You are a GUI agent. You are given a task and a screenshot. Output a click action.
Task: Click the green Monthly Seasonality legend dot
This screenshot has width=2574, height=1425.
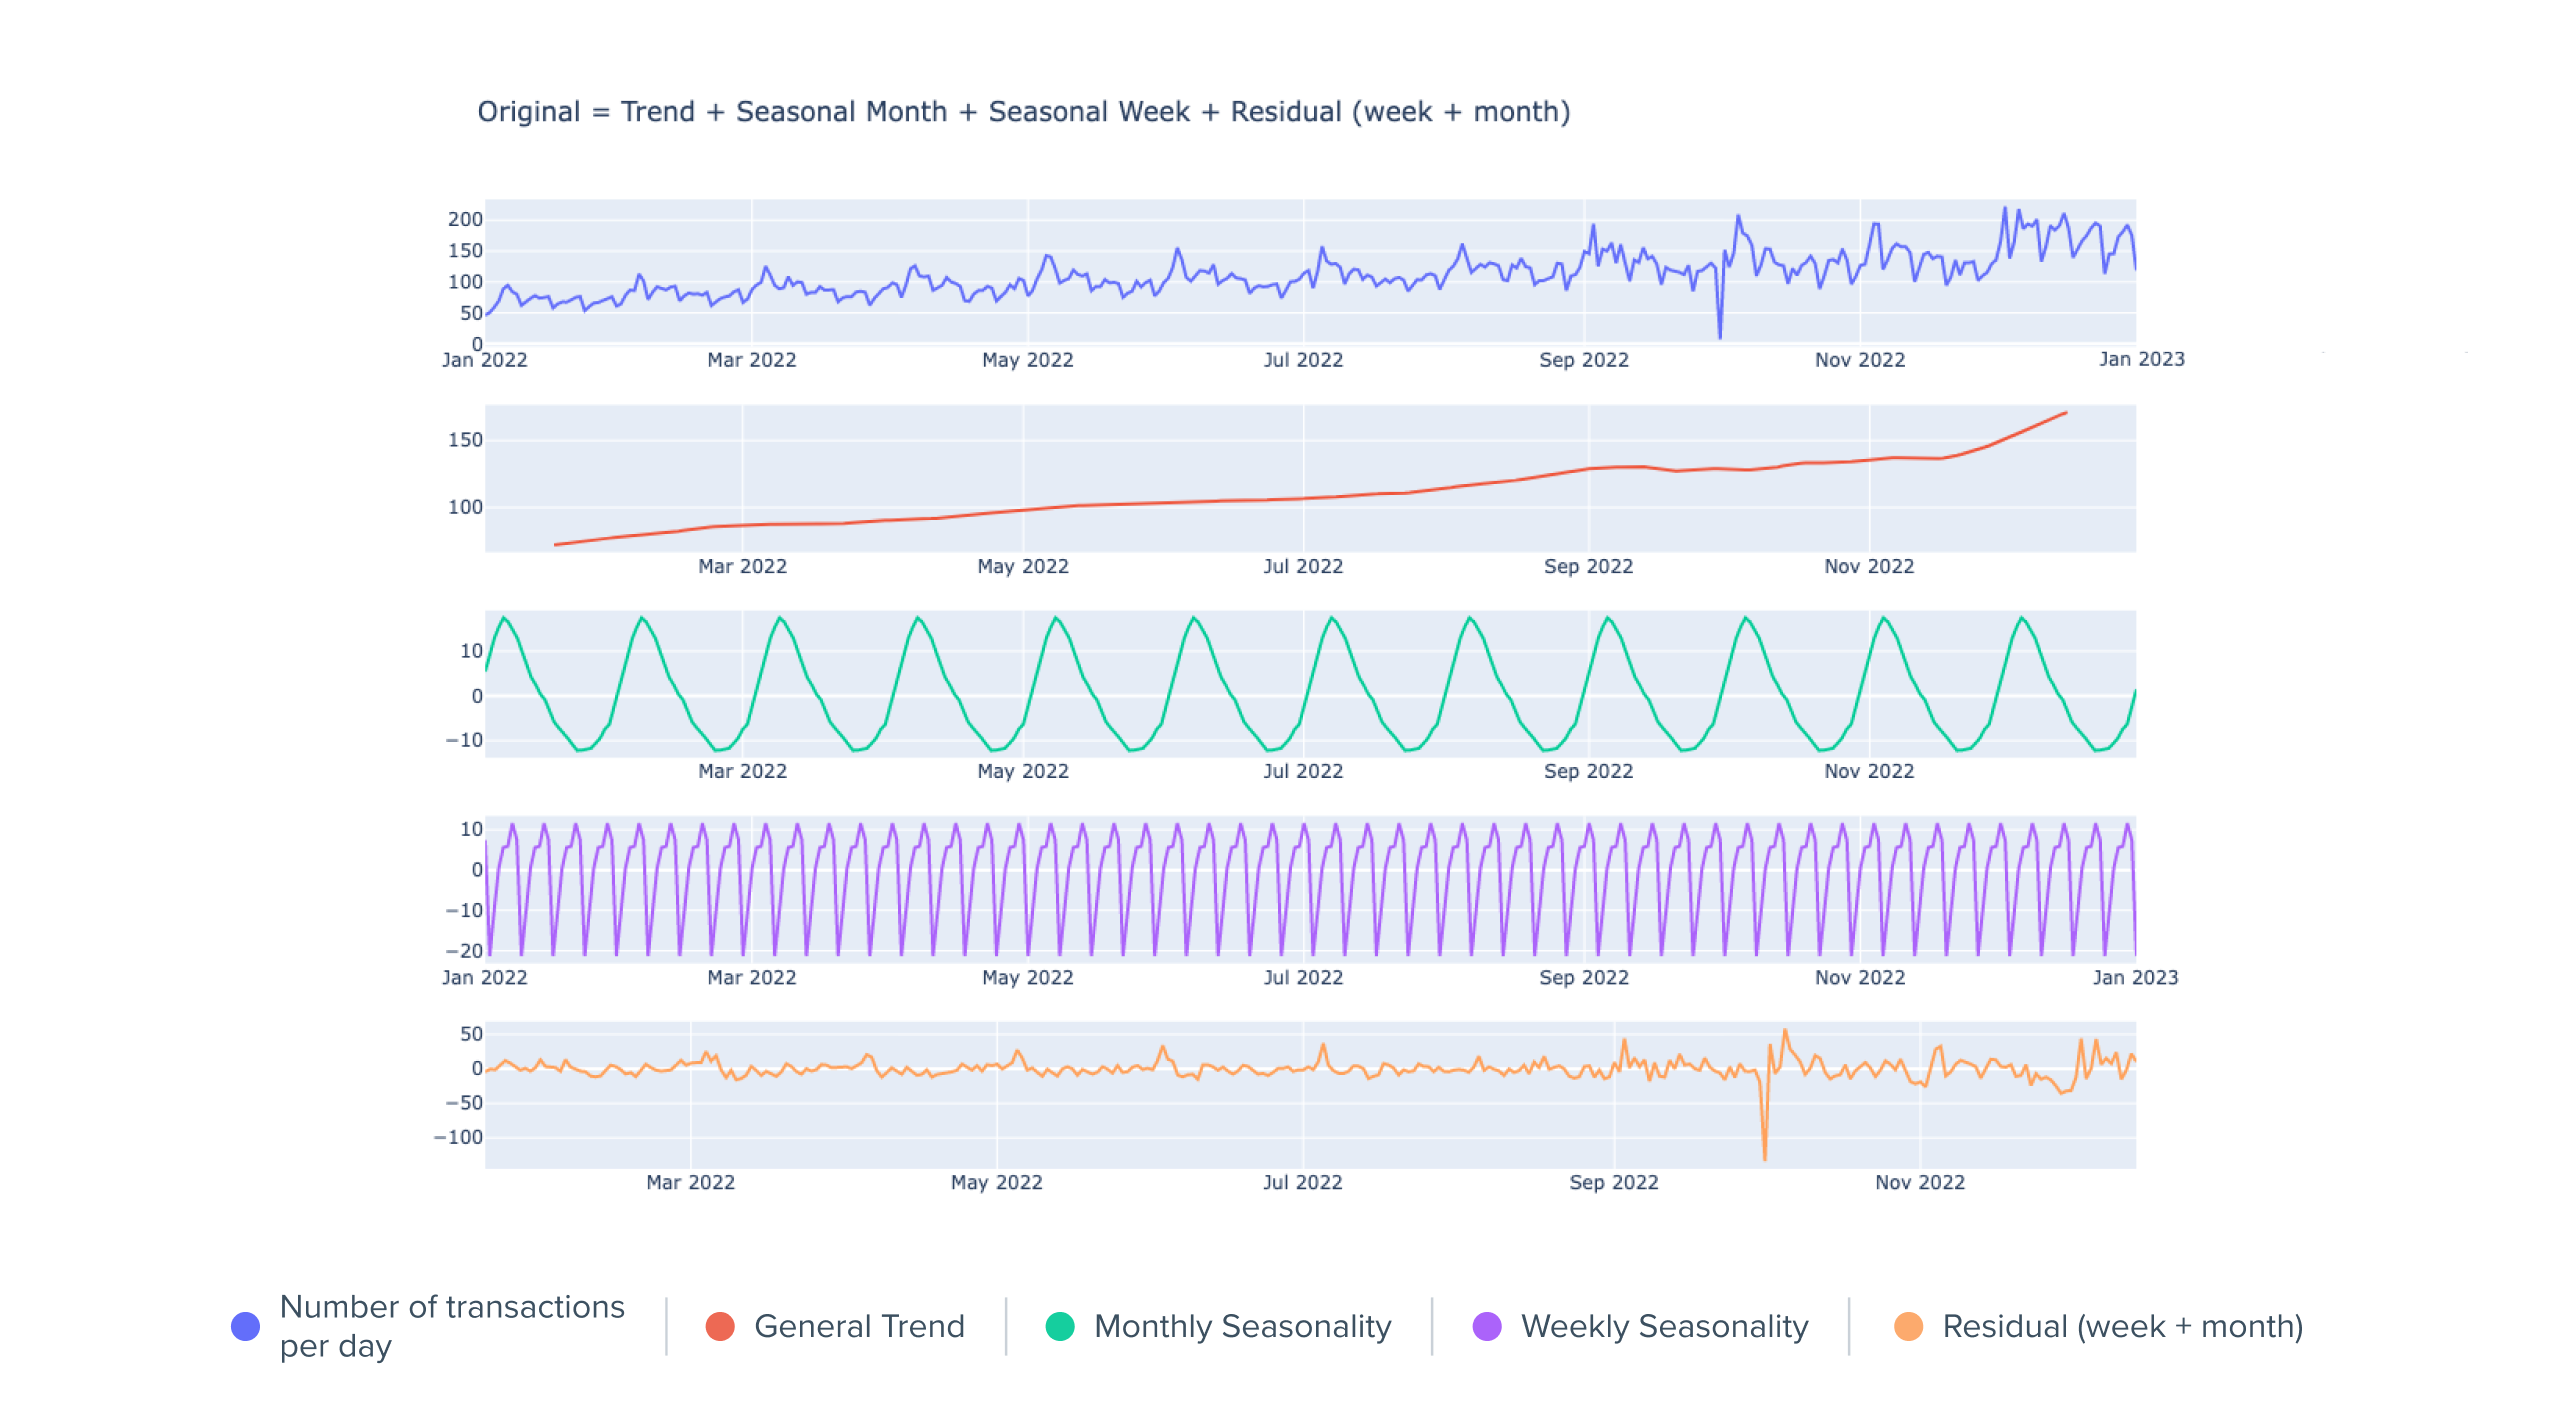click(x=1059, y=1326)
